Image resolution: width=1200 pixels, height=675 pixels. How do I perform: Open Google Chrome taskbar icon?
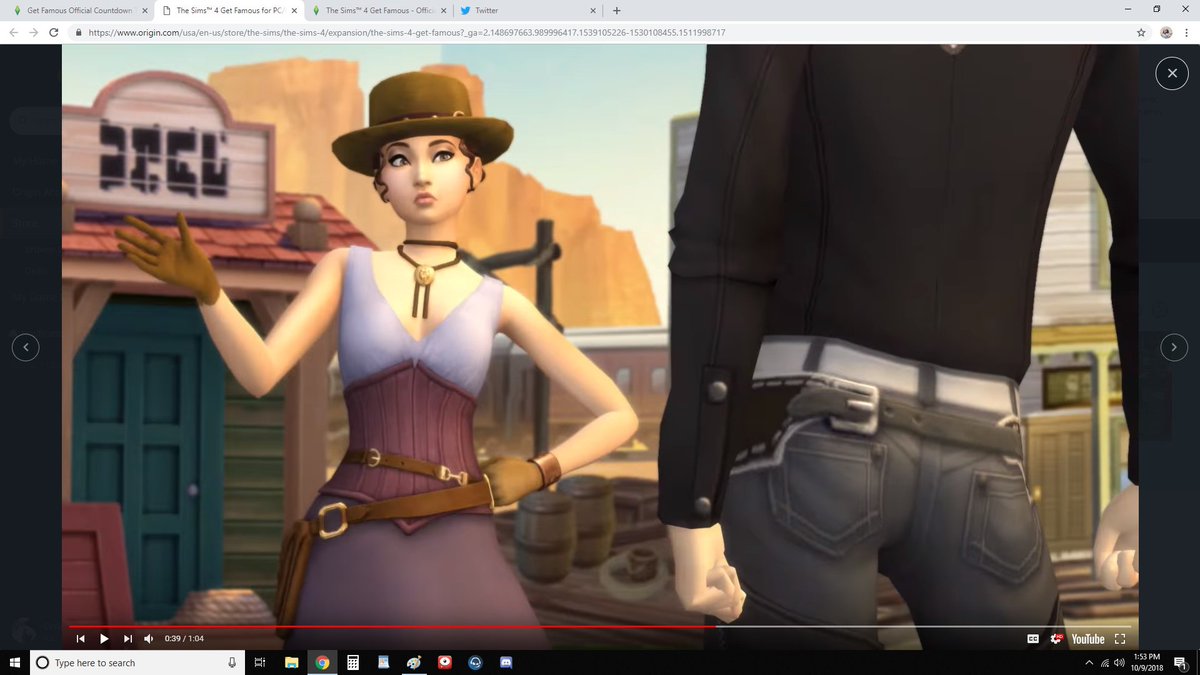click(322, 662)
